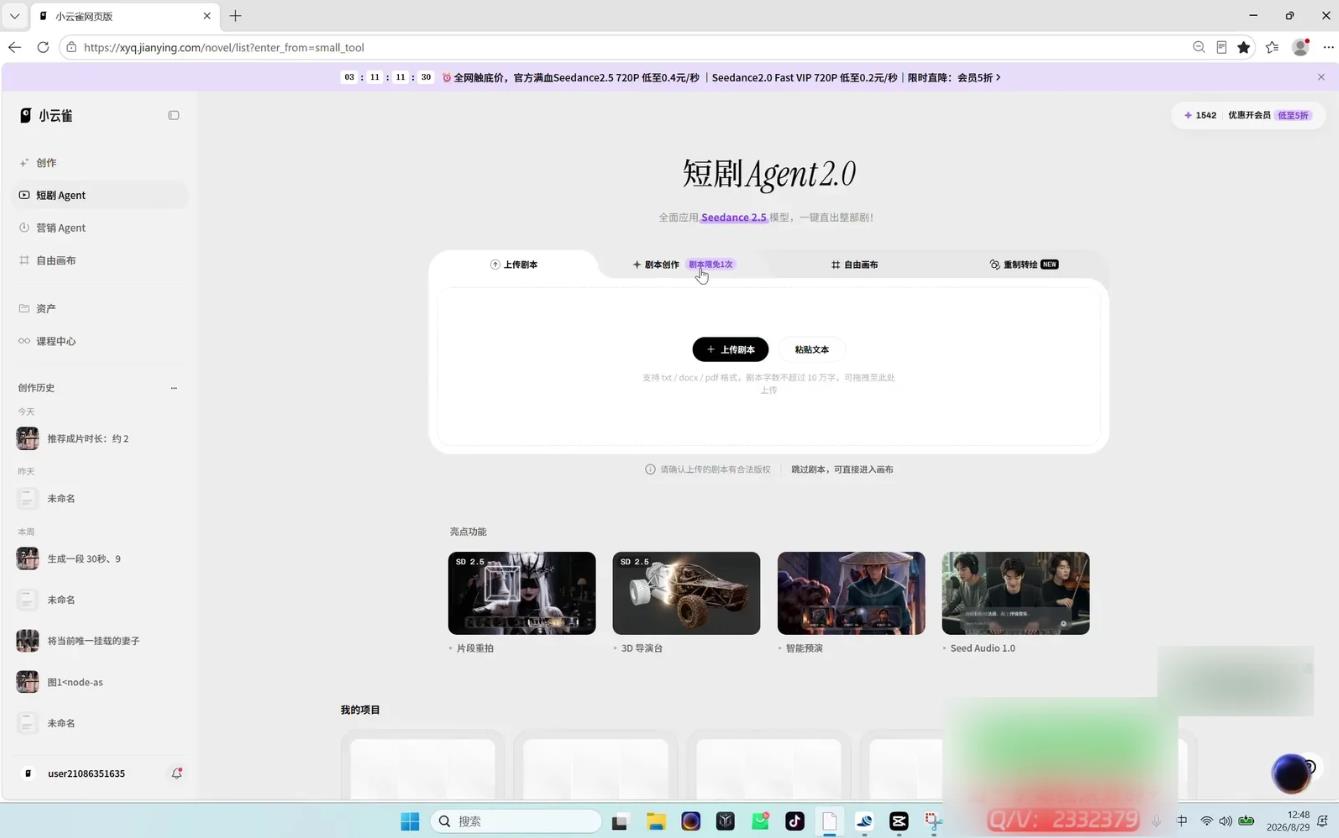Image resolution: width=1339 pixels, height=838 pixels.
Task: Click the 粘贴文本 button
Action: click(812, 349)
